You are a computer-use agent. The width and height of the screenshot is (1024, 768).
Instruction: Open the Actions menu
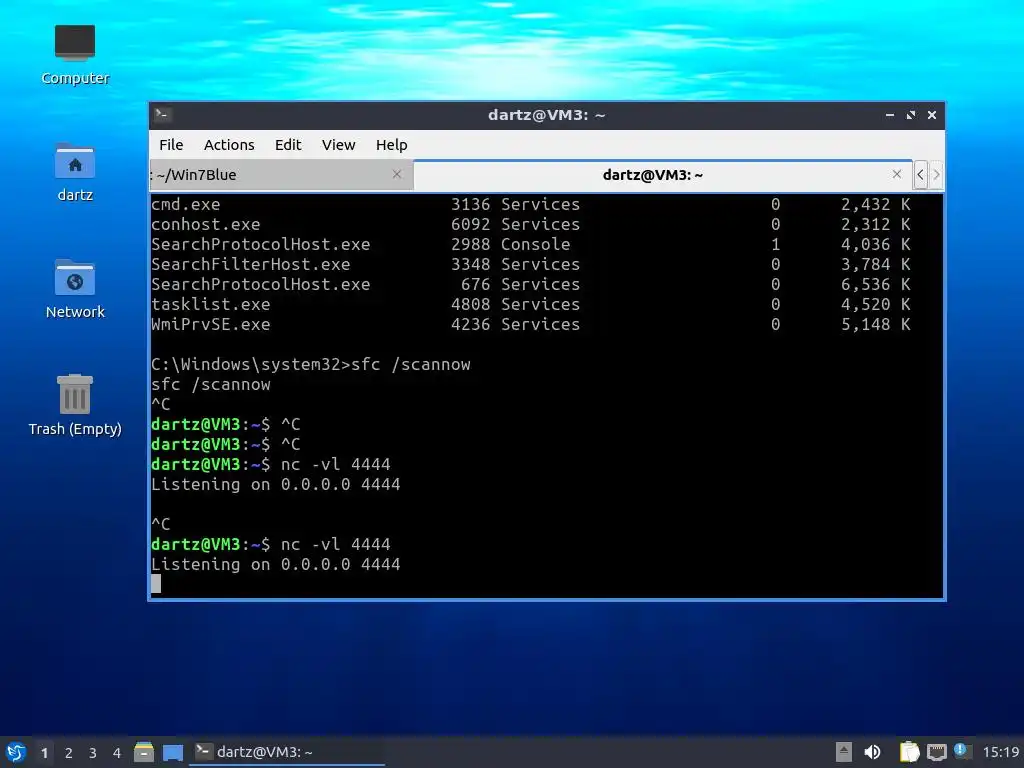229,144
